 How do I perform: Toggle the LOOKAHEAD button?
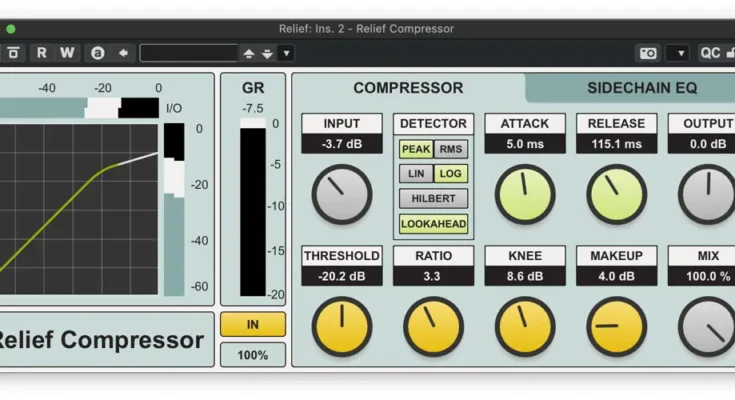[433, 224]
